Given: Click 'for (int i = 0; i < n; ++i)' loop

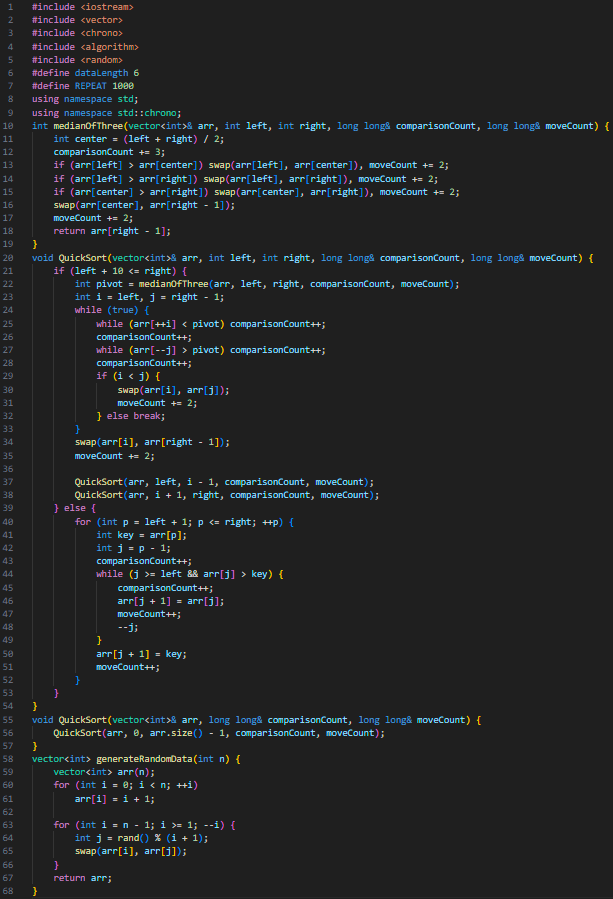Looking at the screenshot, I should click(x=126, y=785).
